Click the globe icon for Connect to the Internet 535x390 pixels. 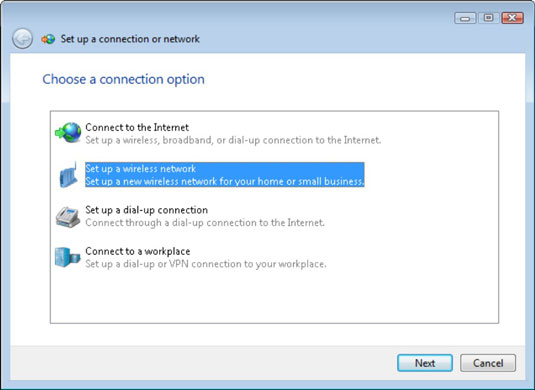tap(68, 133)
